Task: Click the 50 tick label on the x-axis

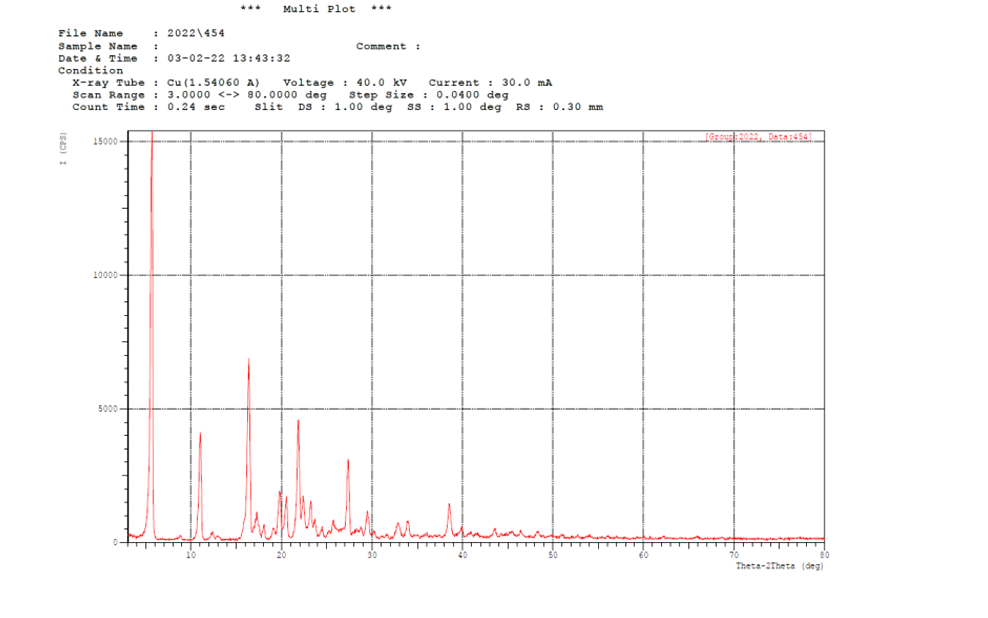Action: pos(552,553)
